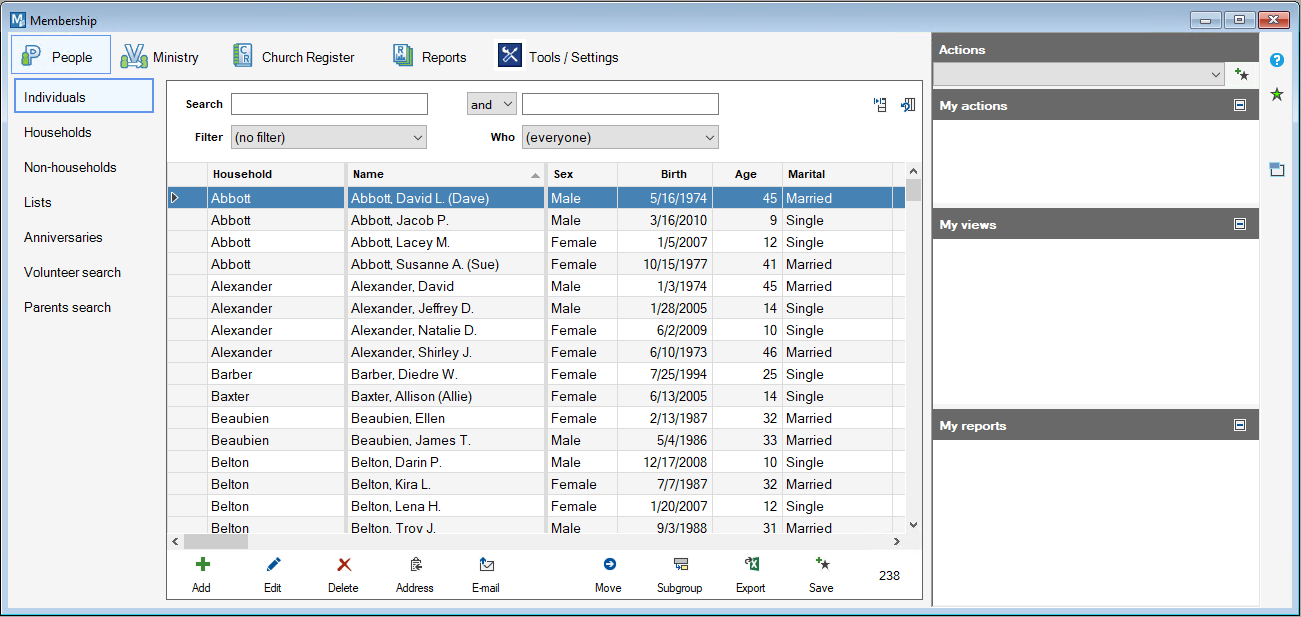Click the E-mail icon
Viewport: 1301px width, 617px height.
(x=486, y=565)
